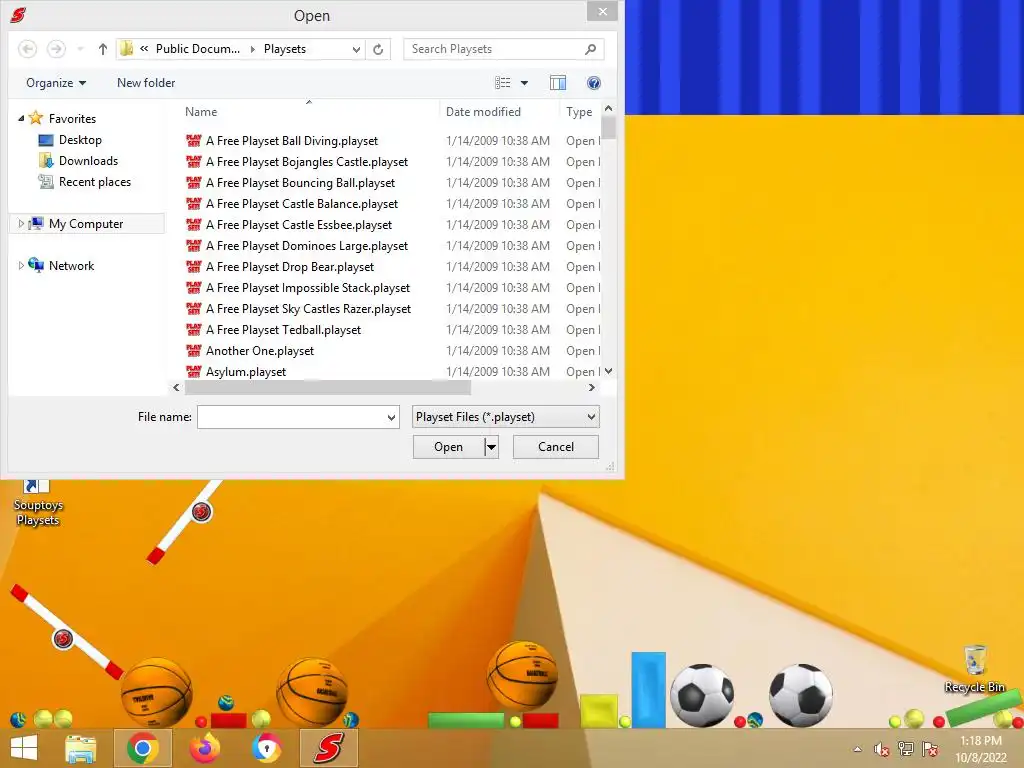Click the vertical scrollbar down arrow

pyautogui.click(x=609, y=371)
